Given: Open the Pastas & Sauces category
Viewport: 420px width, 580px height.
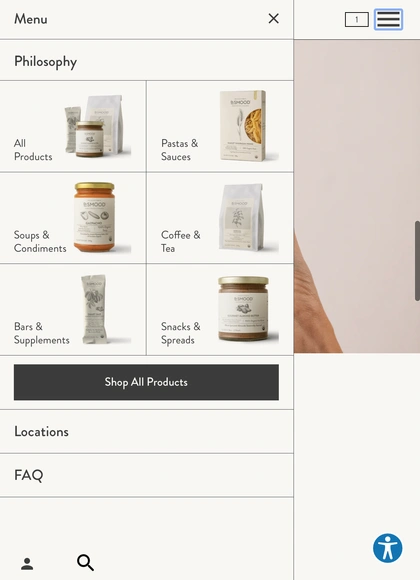Looking at the screenshot, I should coord(220,126).
